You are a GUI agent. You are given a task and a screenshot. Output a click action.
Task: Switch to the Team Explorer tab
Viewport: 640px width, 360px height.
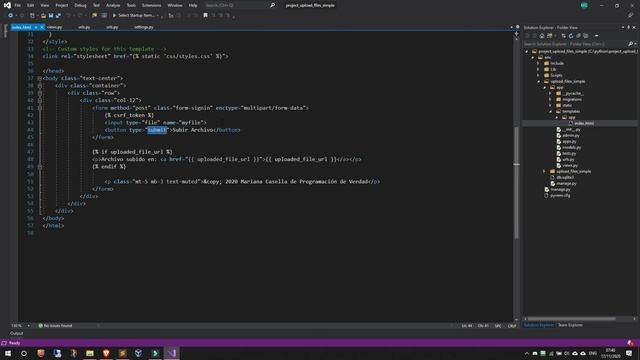pyautogui.click(x=570, y=325)
